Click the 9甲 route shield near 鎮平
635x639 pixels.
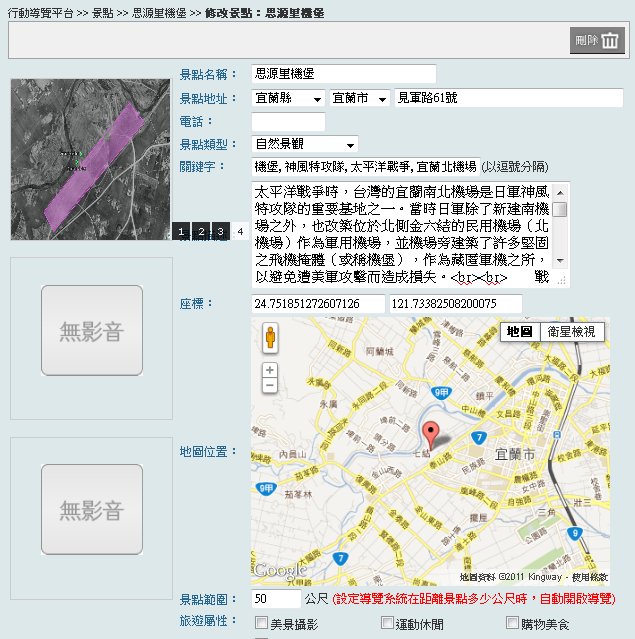coord(441,393)
